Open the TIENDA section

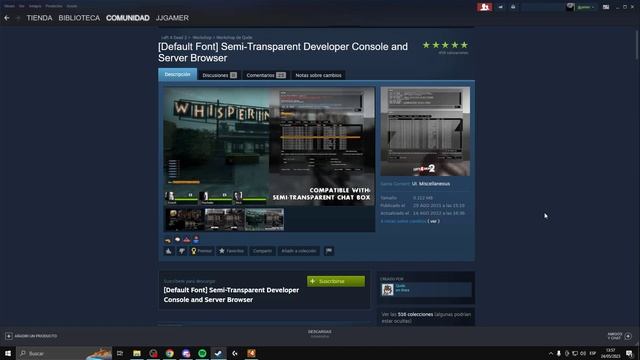[39, 18]
